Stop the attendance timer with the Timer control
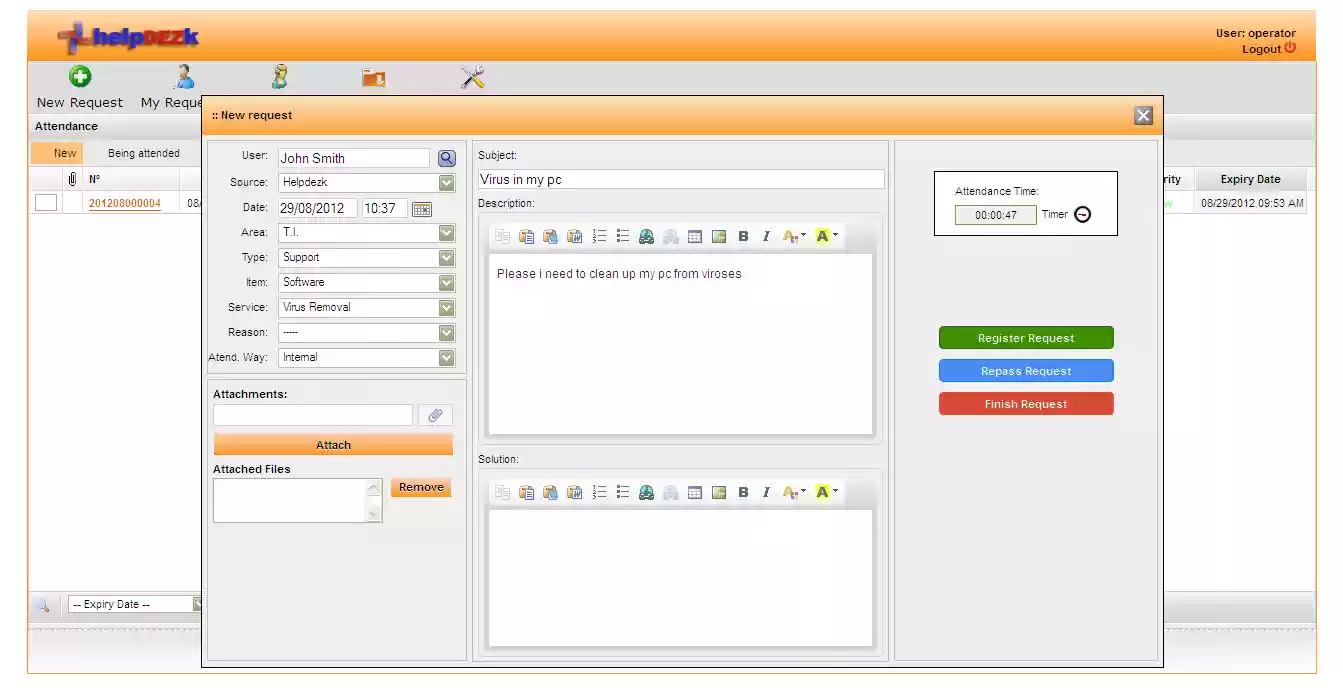Screen dimensions: 1343x694 point(1085,213)
